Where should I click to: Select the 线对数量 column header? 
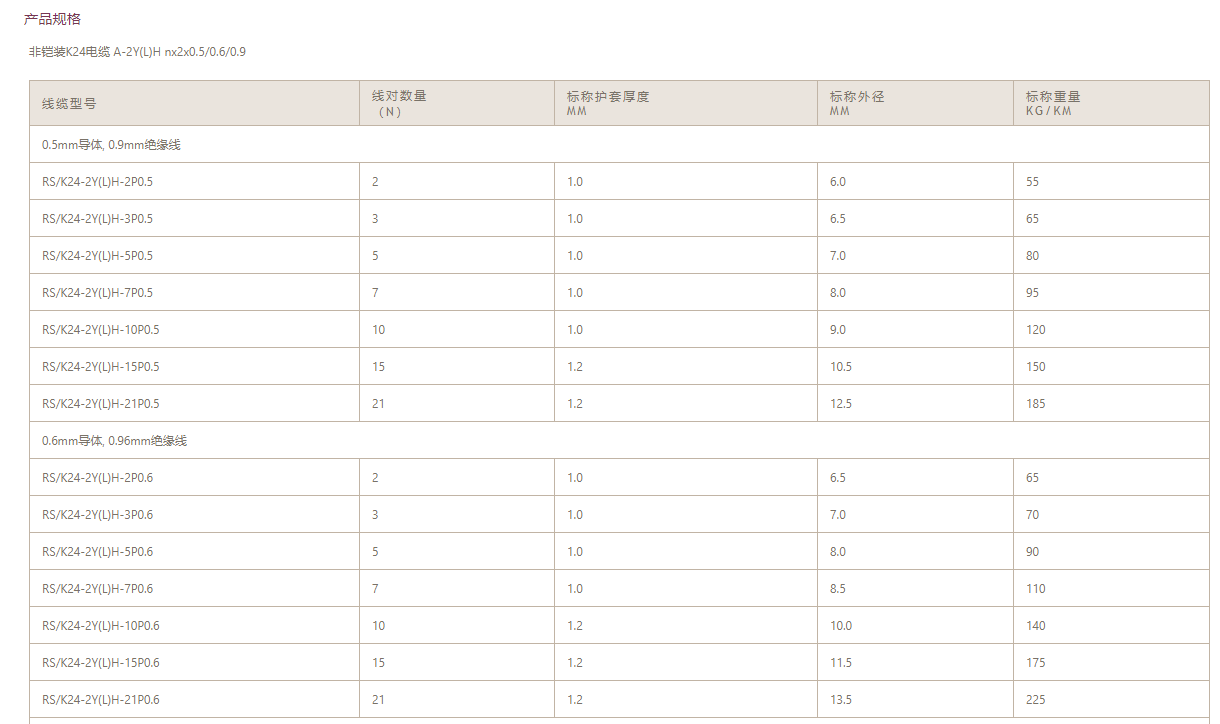pyautogui.click(x=399, y=97)
